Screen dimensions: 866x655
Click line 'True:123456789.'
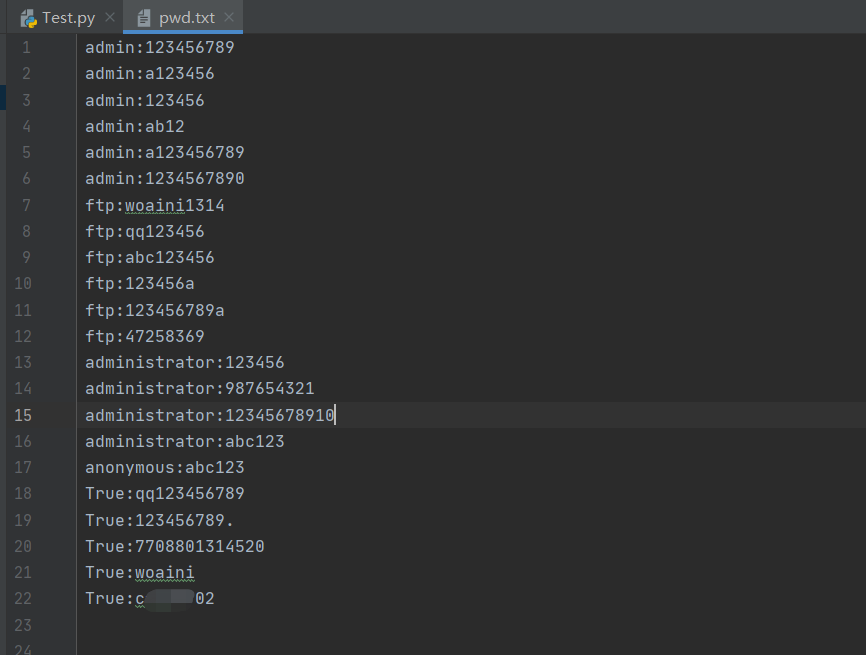tap(160, 520)
